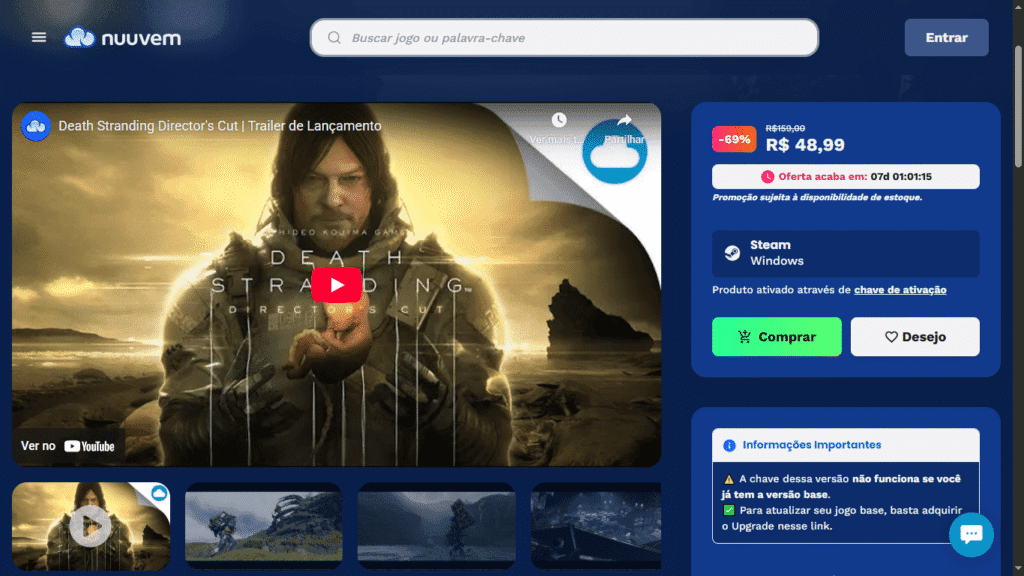The image size is (1024, 576).
Task: Select the first trailer video thumbnail
Action: [x=91, y=526]
